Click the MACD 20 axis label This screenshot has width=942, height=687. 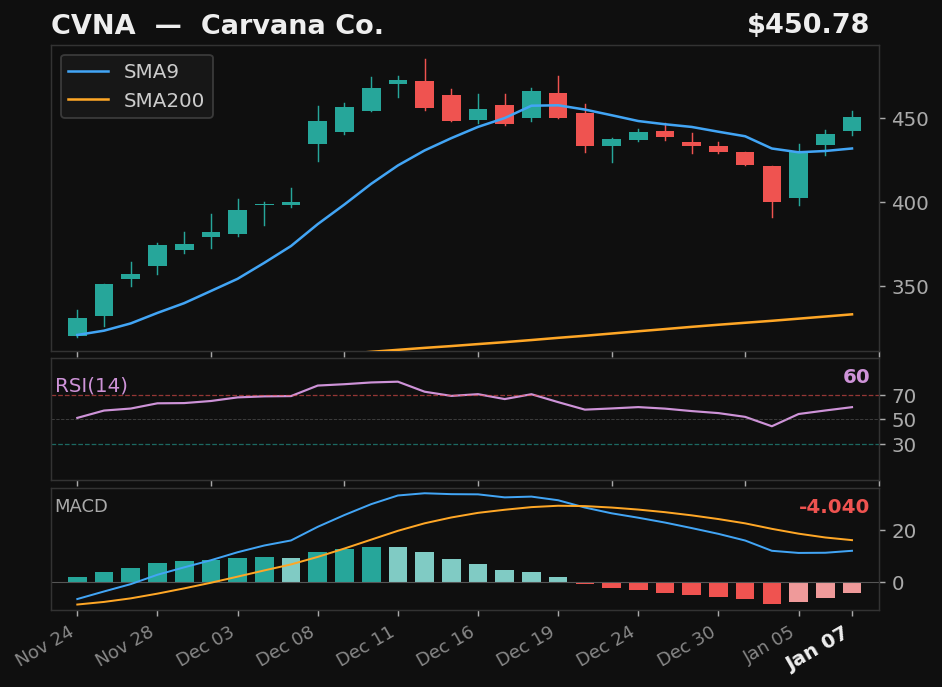pos(904,531)
